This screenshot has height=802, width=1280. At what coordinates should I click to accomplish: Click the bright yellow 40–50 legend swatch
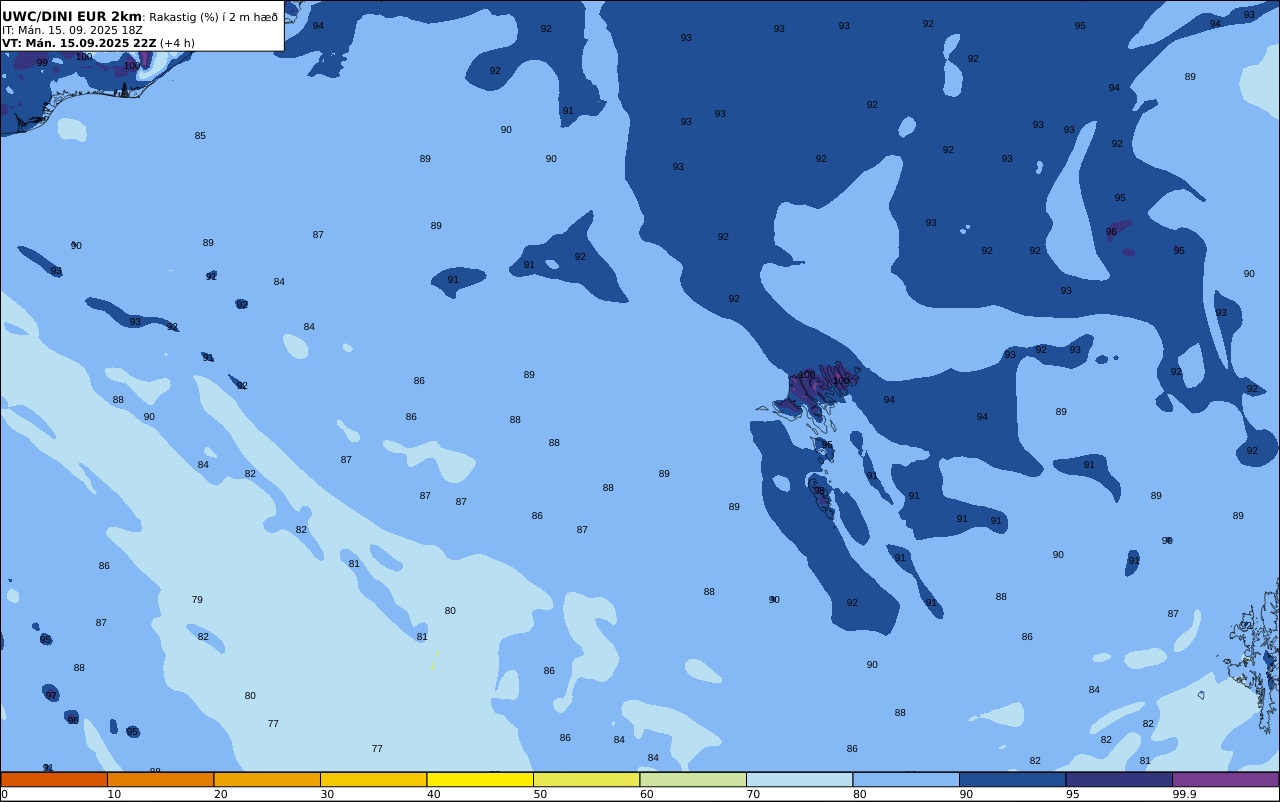coord(480,779)
